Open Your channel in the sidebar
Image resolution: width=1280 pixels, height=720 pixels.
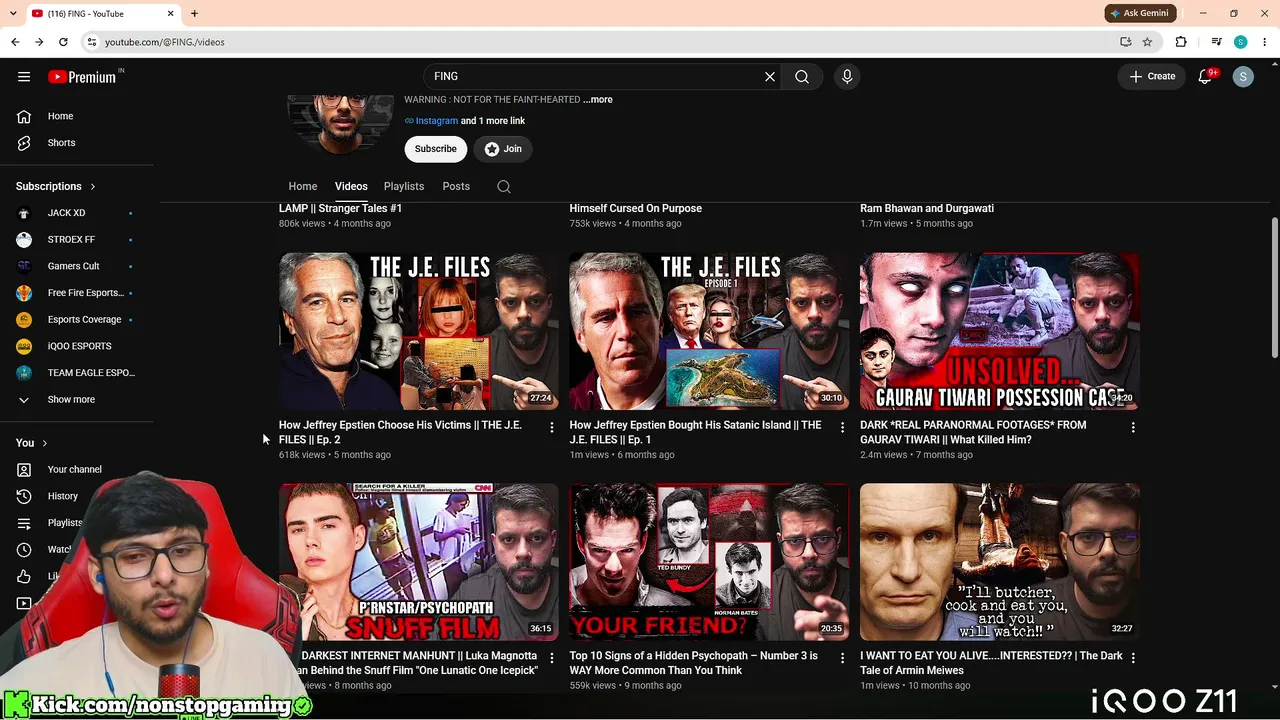pyautogui.click(x=76, y=469)
